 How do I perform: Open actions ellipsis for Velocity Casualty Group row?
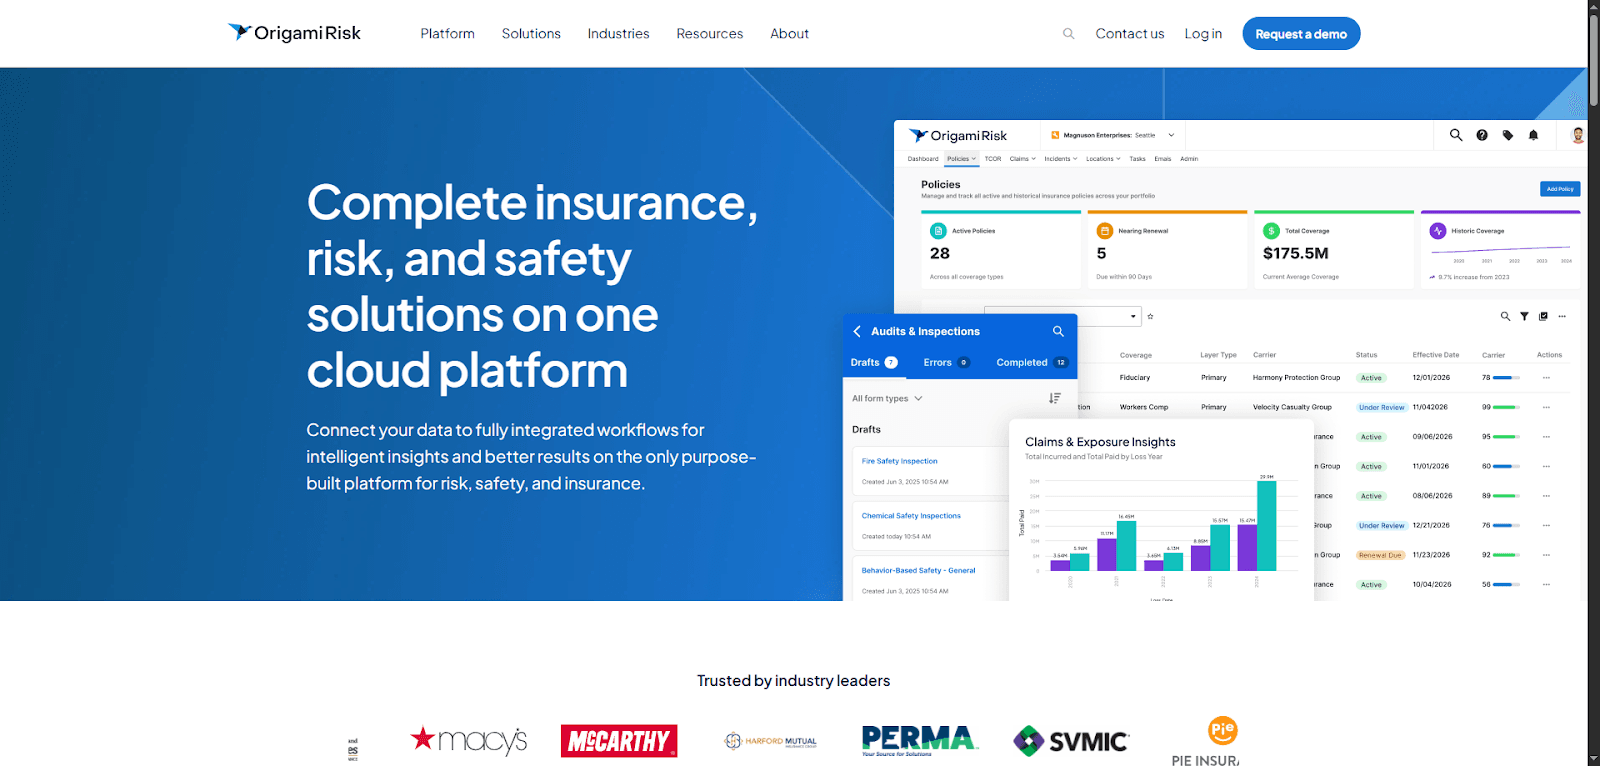click(1546, 407)
